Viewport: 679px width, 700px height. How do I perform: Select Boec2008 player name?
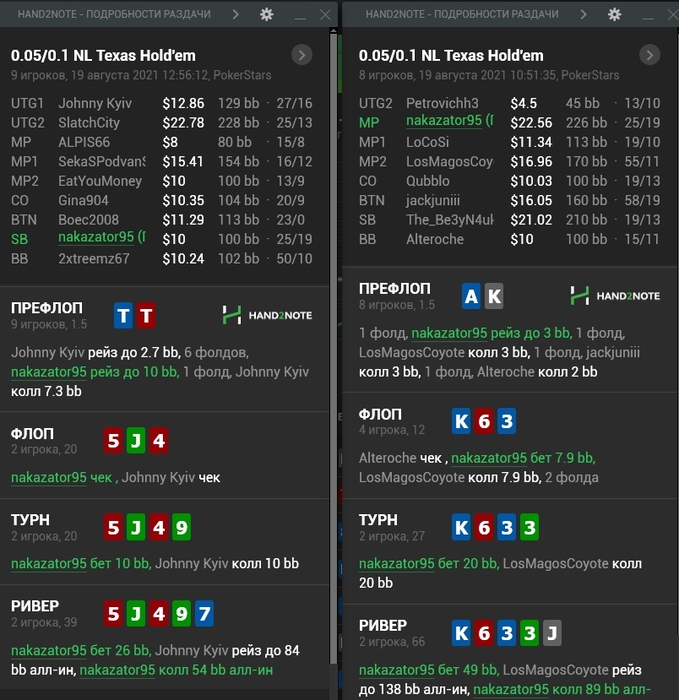[x=88, y=220]
